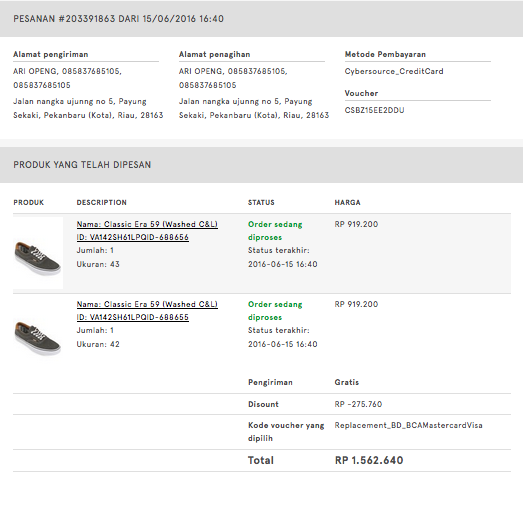Click the Total amount RP 1.562.640
523x510 pixels.
pyautogui.click(x=369, y=460)
